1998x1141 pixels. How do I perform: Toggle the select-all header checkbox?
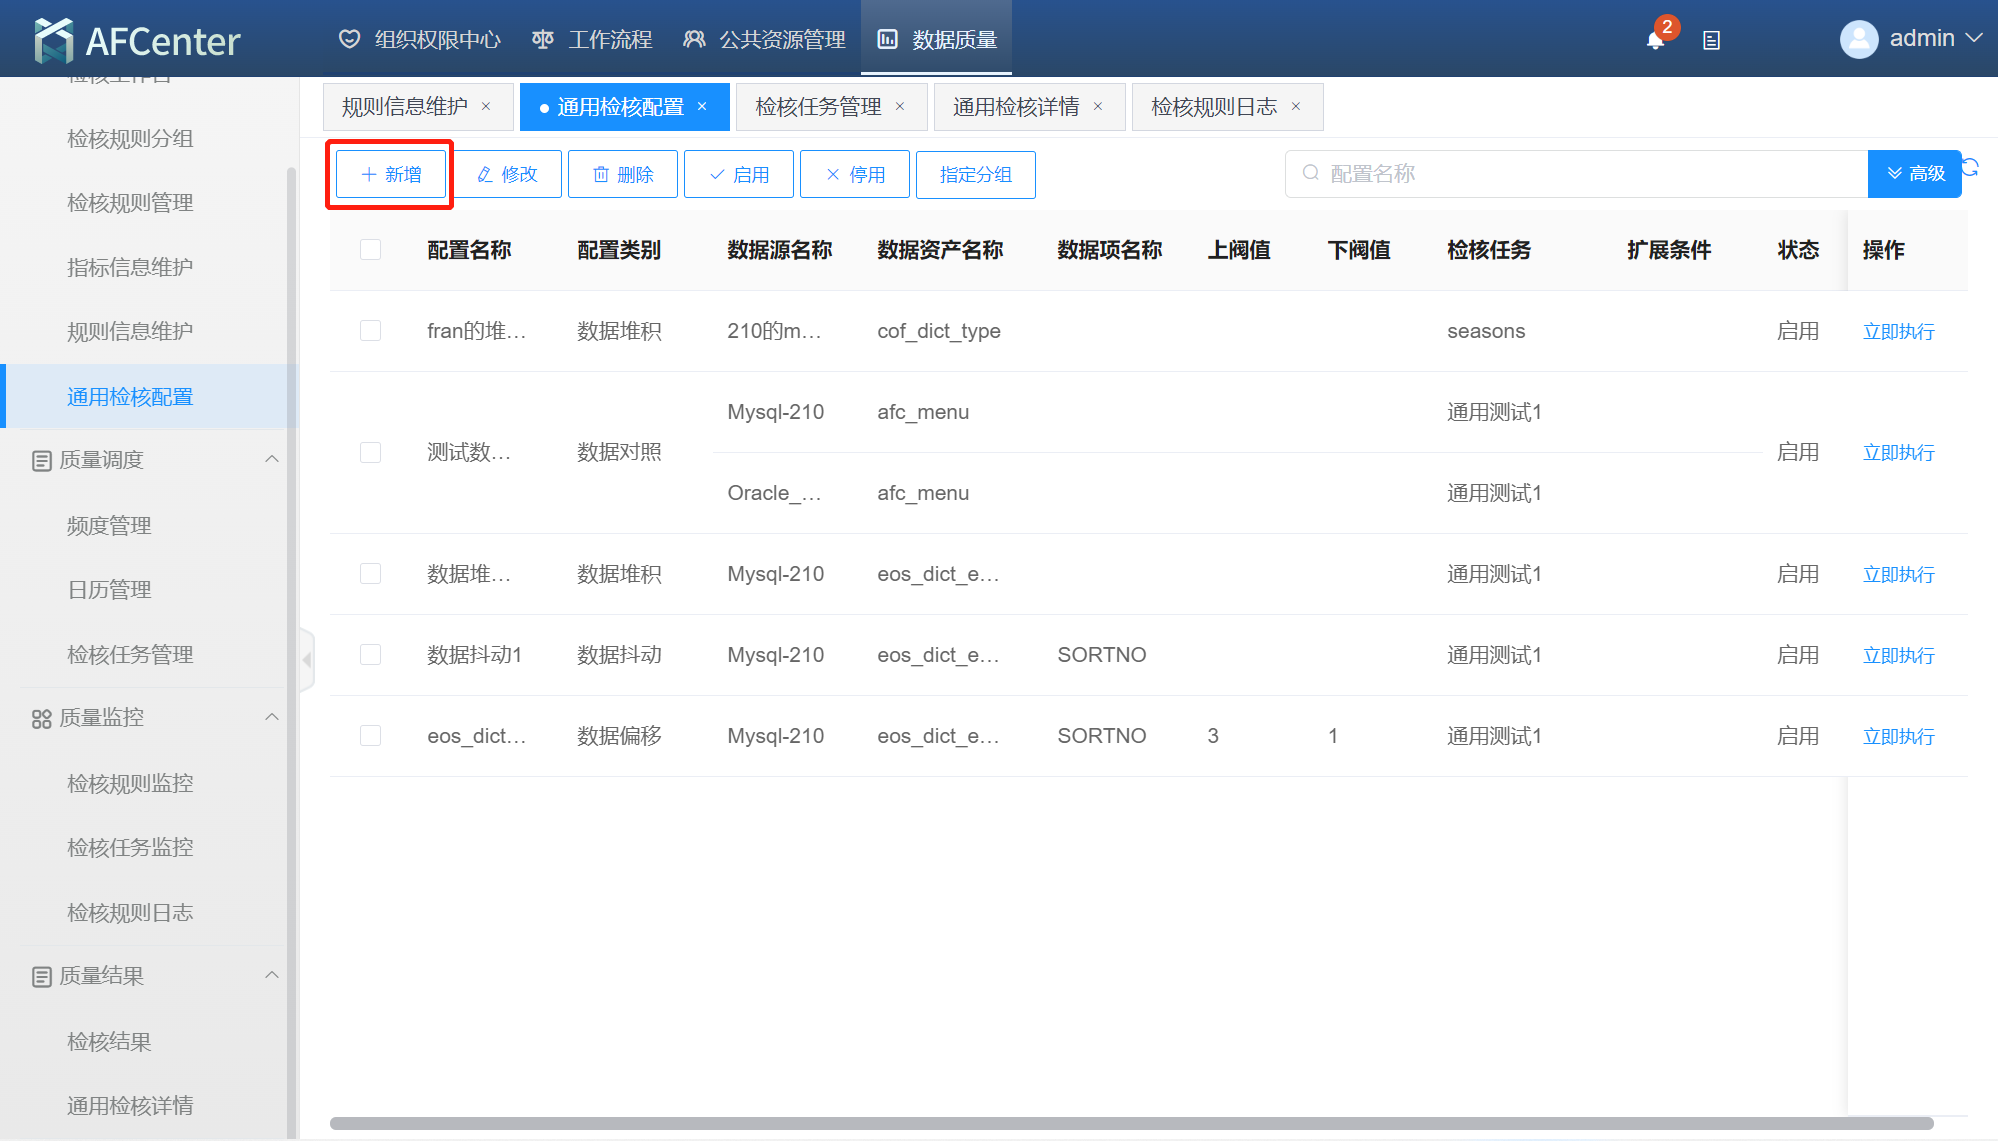tap(370, 249)
